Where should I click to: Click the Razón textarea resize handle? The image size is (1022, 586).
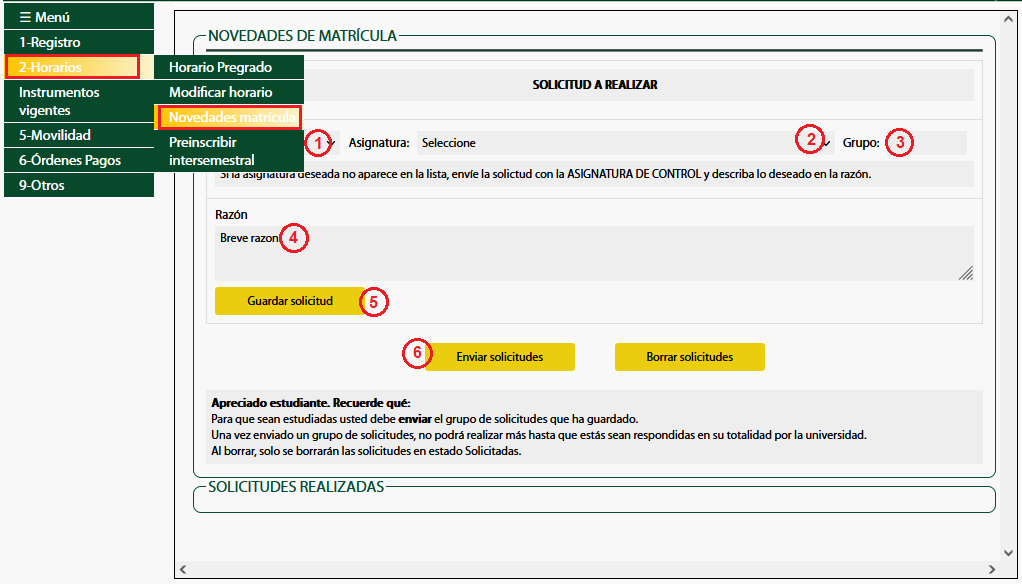[x=966, y=274]
